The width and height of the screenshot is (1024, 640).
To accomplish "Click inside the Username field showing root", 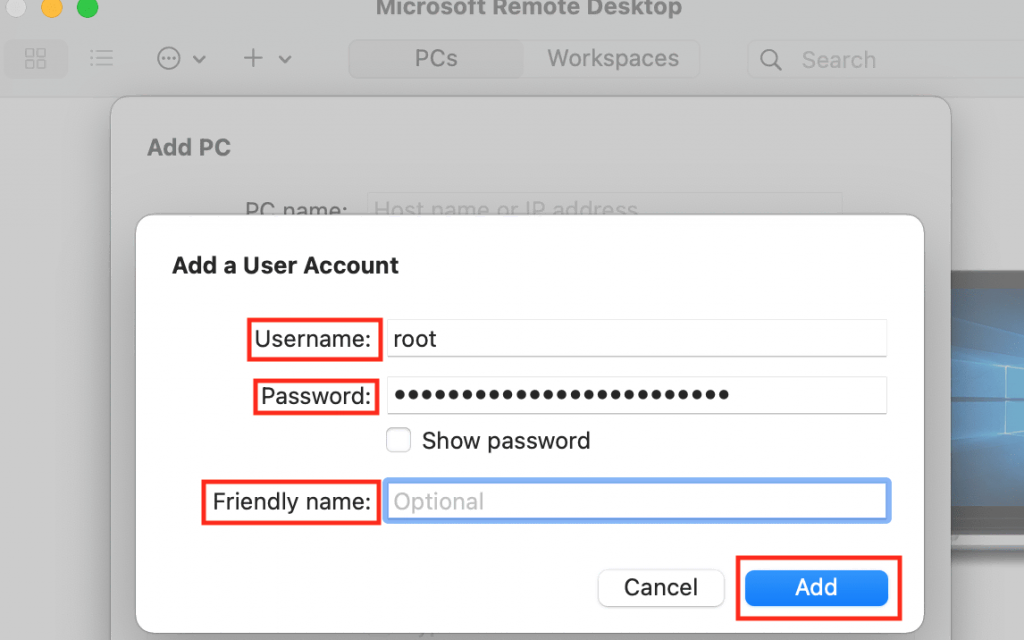I will (637, 339).
